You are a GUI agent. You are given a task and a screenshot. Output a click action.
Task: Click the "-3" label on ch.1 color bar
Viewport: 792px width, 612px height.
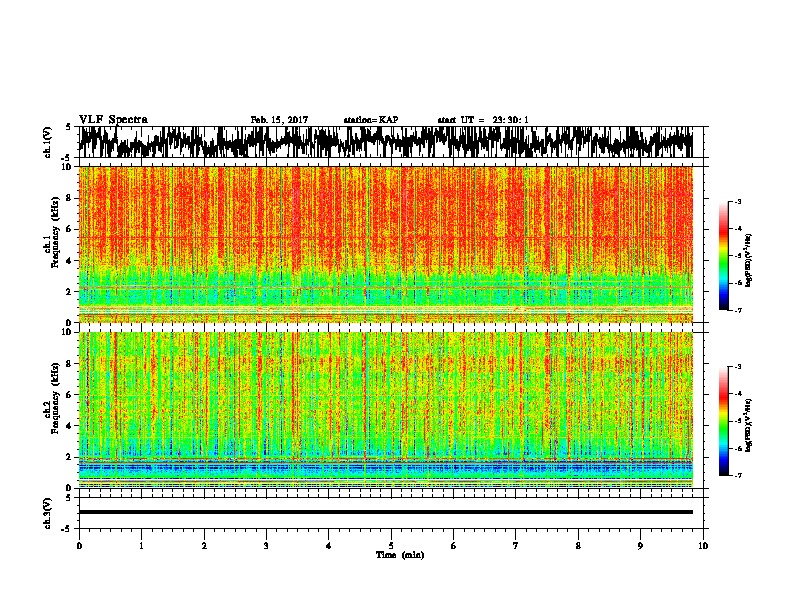pos(737,201)
